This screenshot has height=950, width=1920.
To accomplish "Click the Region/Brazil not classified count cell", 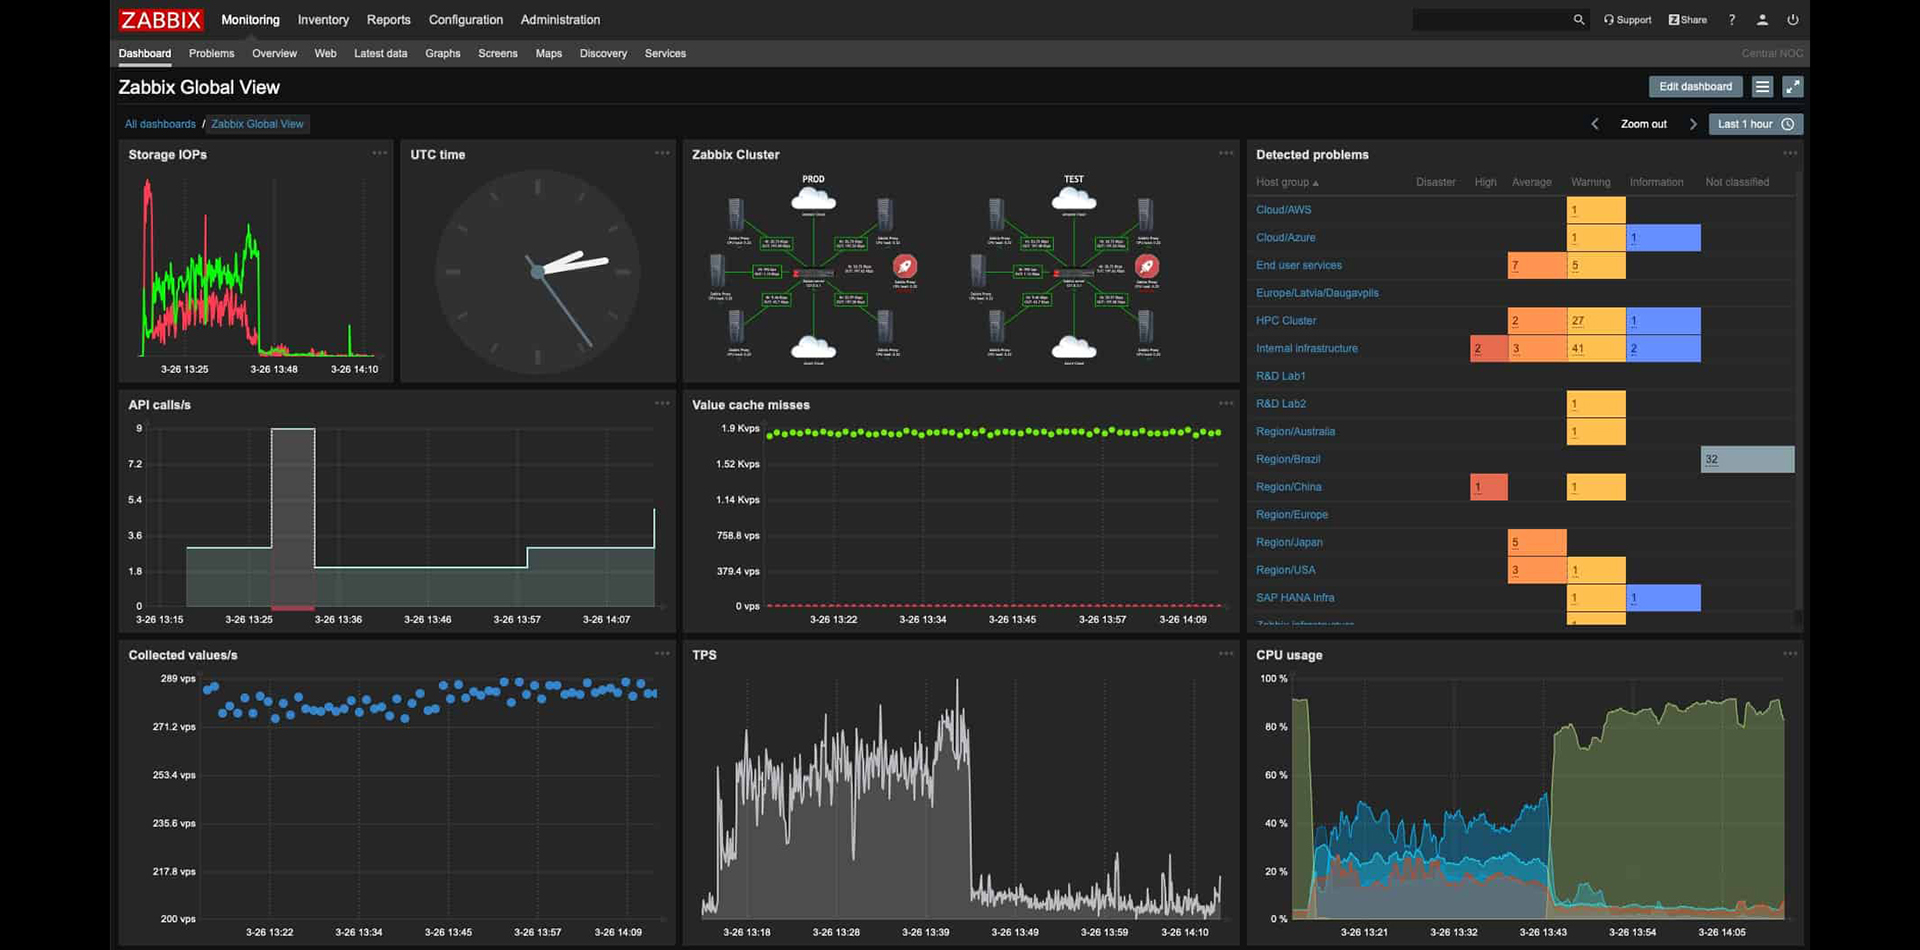I will pyautogui.click(x=1746, y=459).
